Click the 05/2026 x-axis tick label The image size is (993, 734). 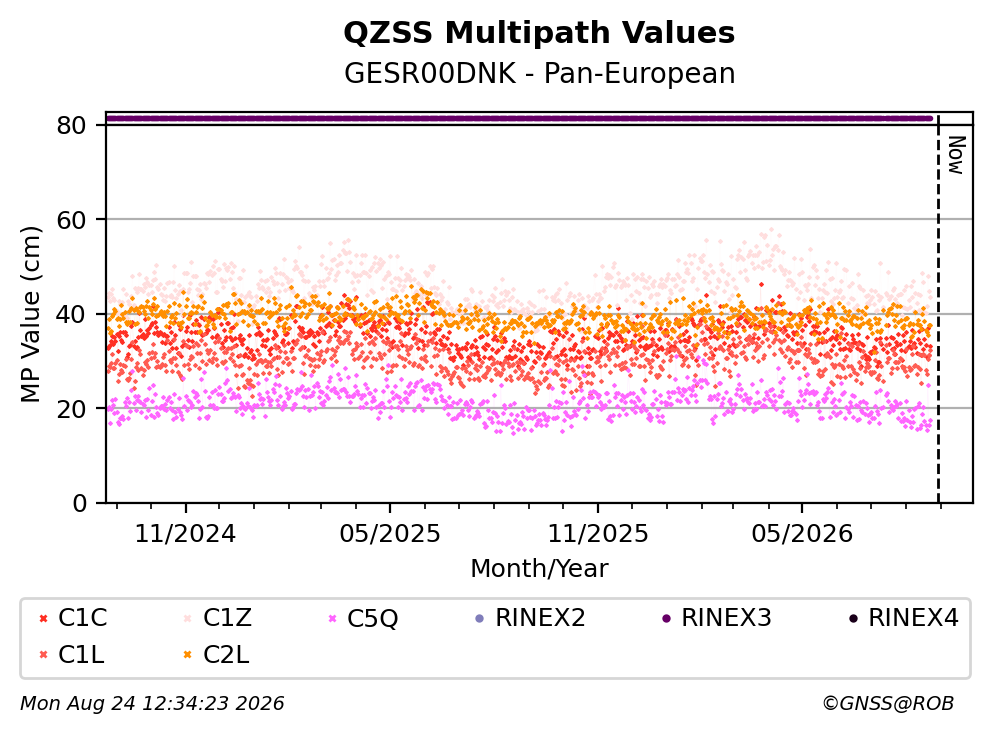click(x=802, y=534)
